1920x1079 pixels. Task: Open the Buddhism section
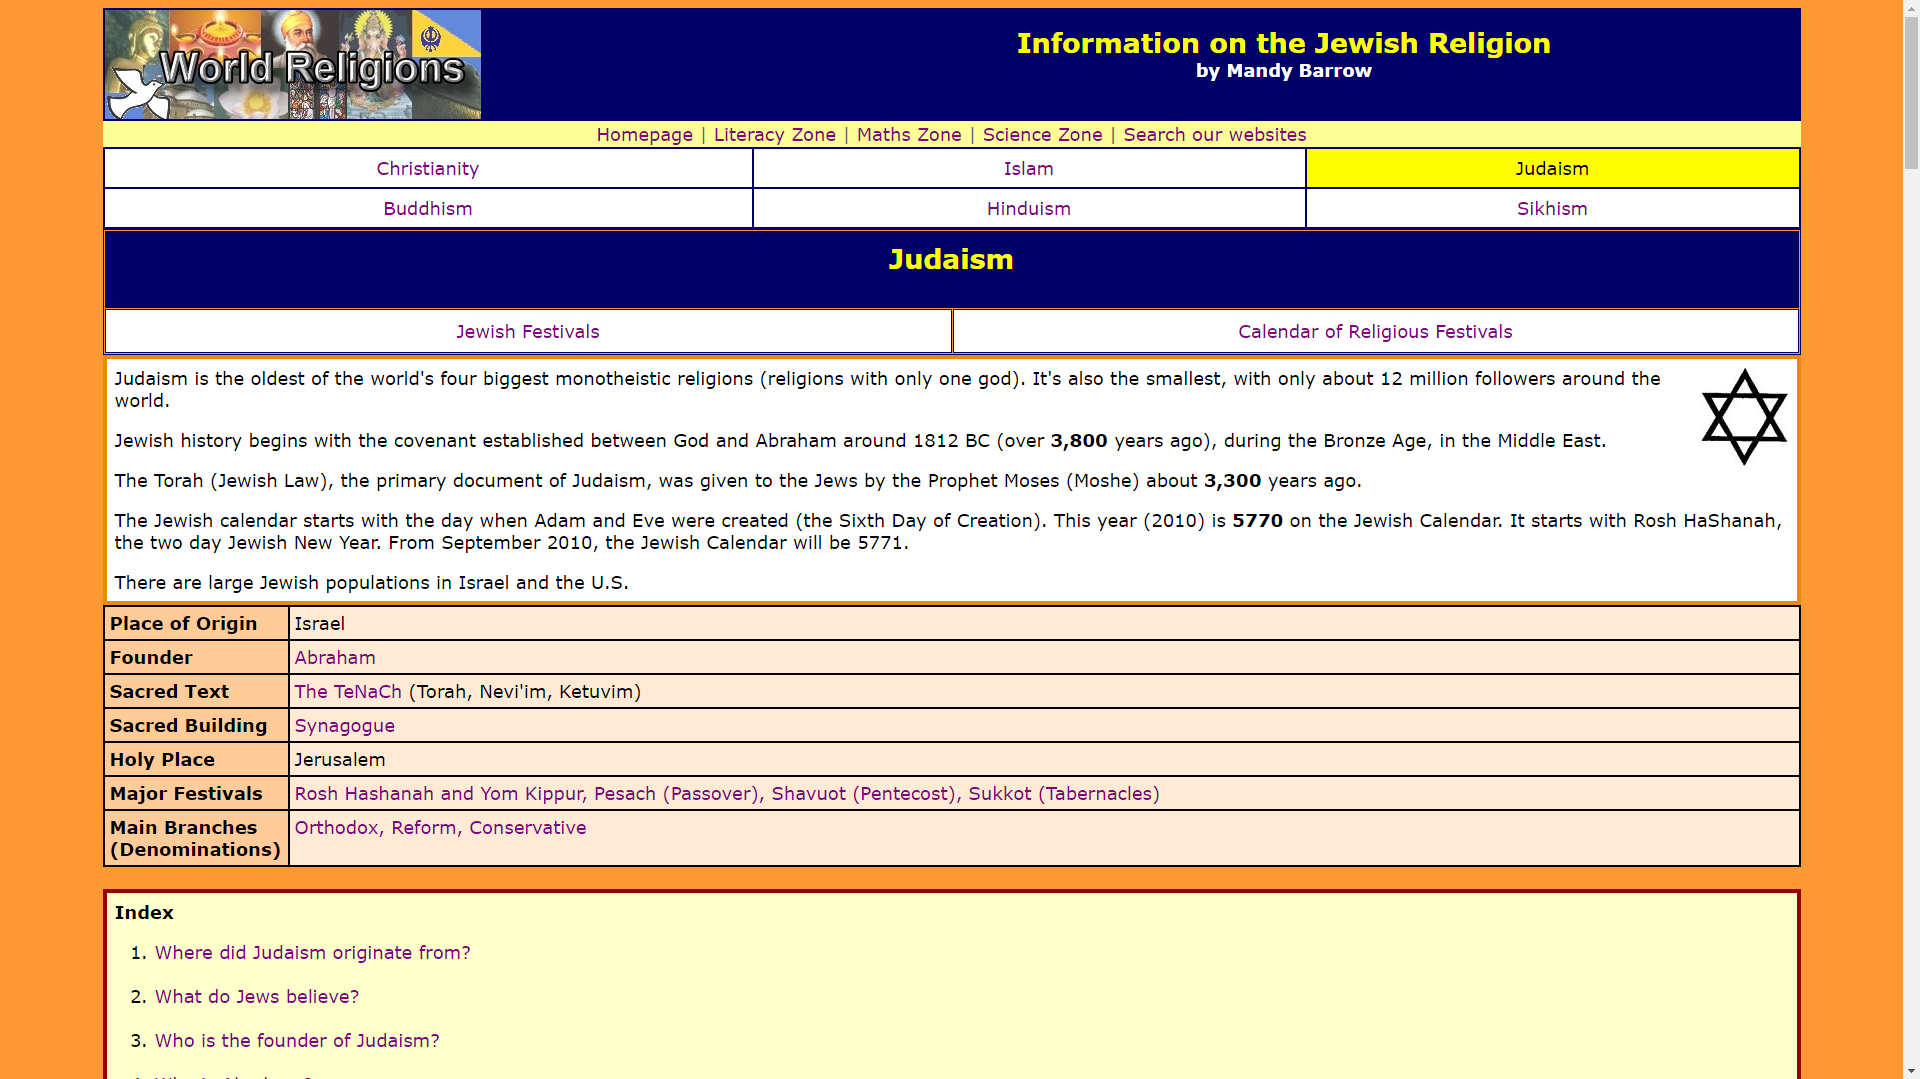(427, 209)
